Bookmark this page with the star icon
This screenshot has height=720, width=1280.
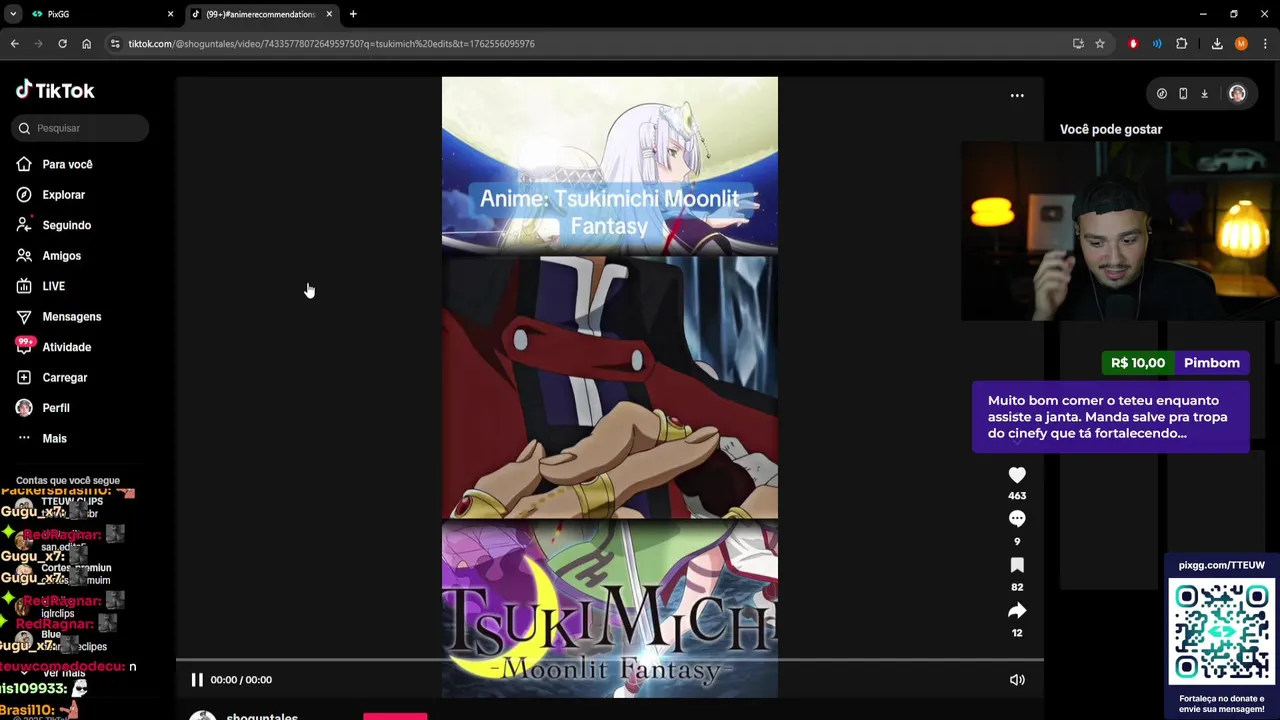1100,44
